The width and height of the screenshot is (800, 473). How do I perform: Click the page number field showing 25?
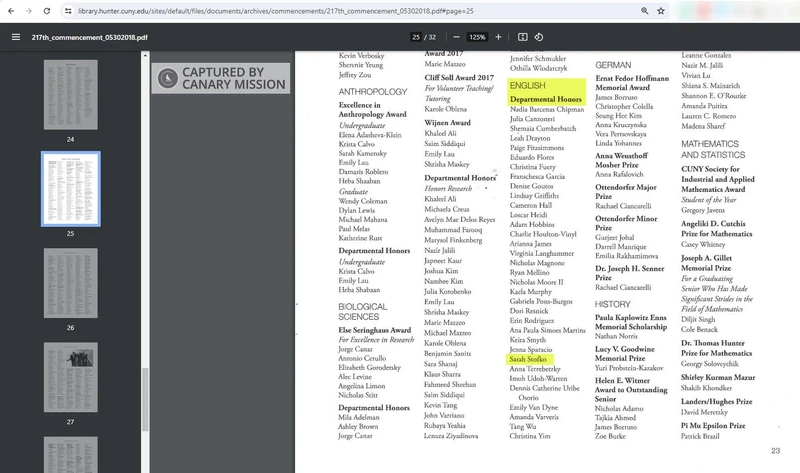(x=415, y=37)
